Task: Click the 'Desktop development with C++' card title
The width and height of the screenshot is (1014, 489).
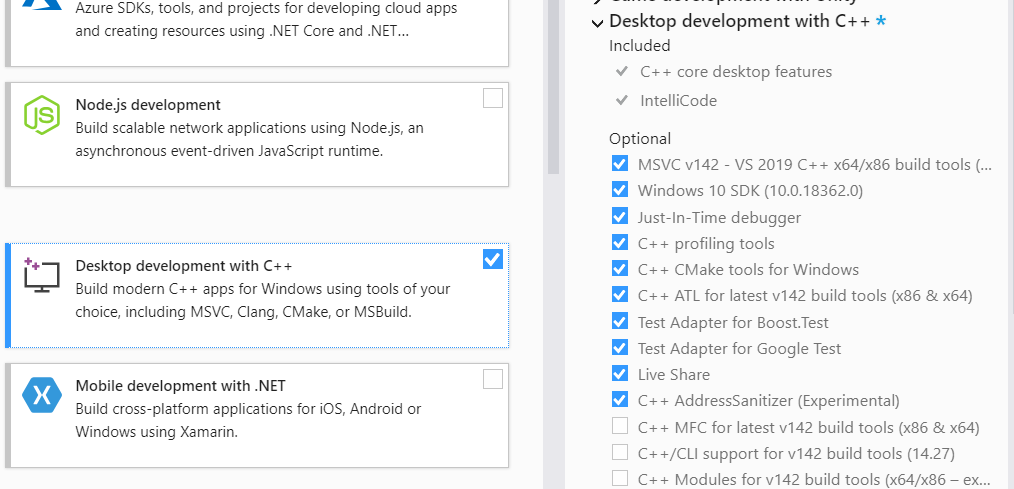Action: pyautogui.click(x=184, y=266)
